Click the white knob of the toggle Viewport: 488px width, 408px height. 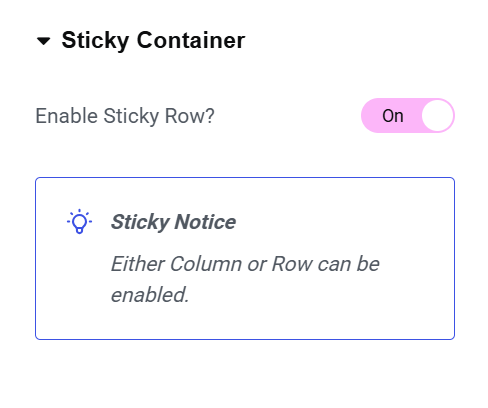438,116
